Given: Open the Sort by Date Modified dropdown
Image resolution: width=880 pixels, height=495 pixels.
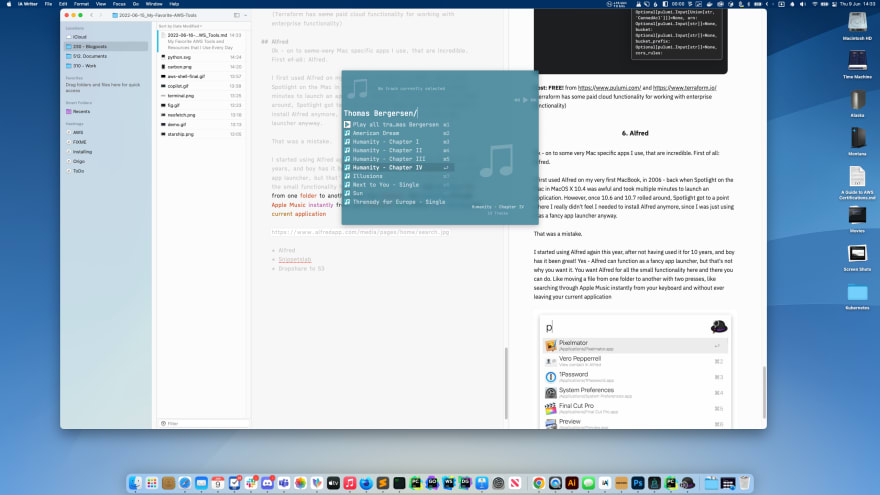Looking at the screenshot, I should 180,26.
